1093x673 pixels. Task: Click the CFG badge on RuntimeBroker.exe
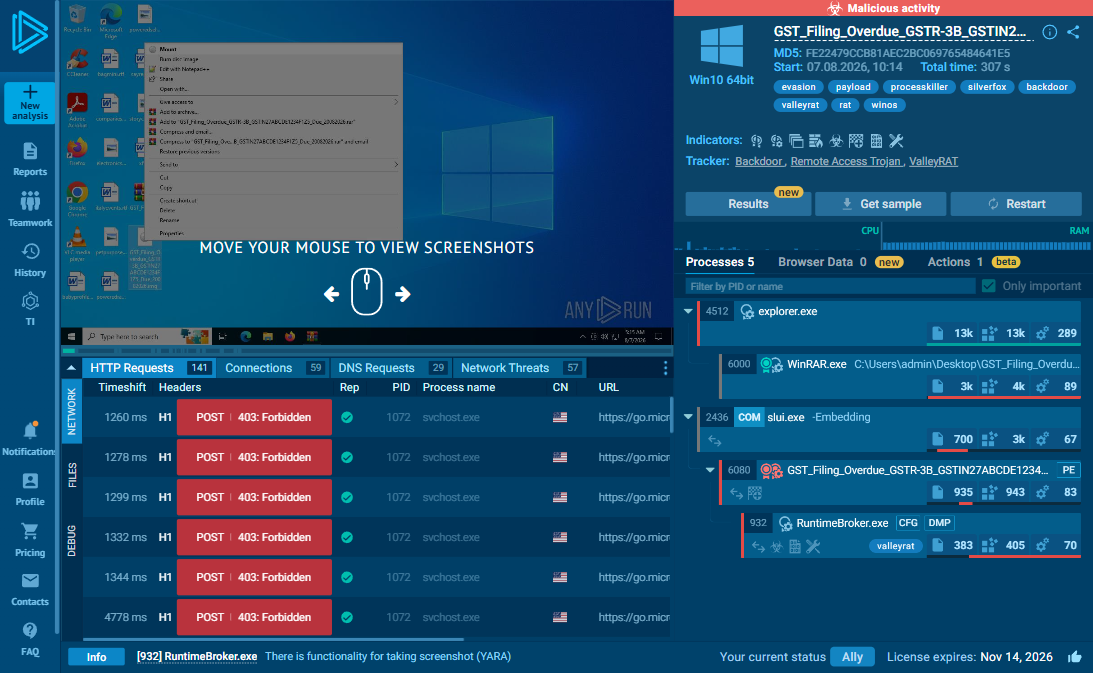click(x=908, y=523)
